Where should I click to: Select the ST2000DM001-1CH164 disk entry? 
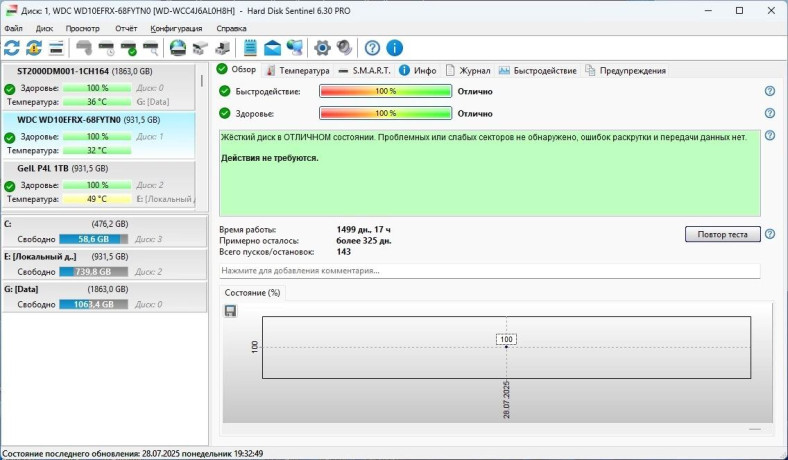pyautogui.click(x=99, y=87)
